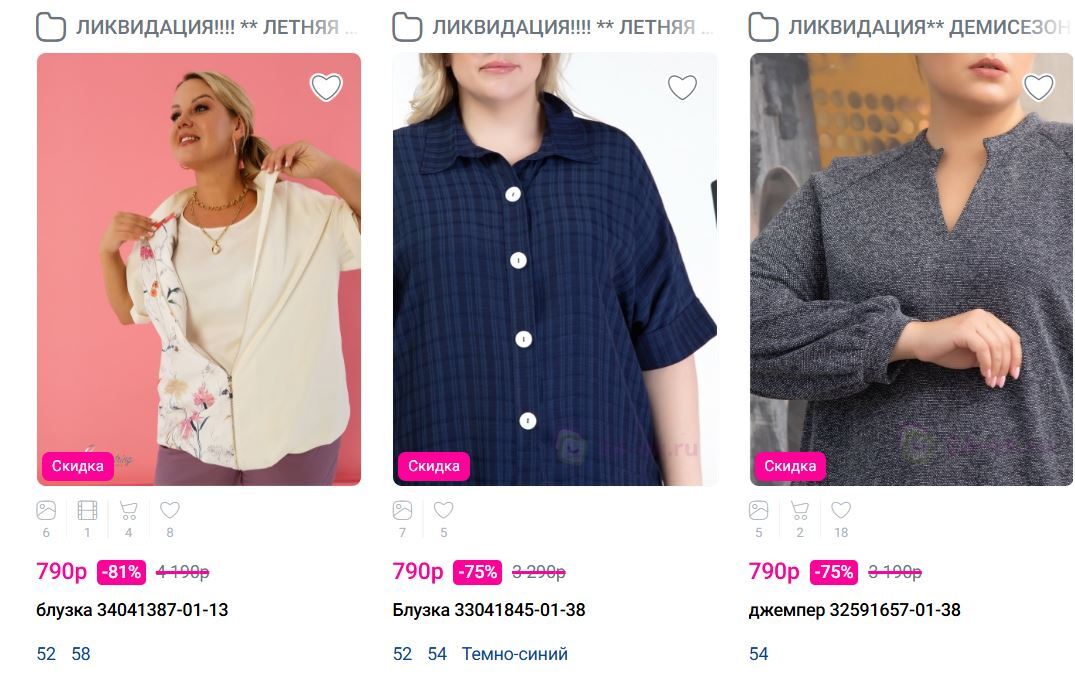1075x676 pixels.
Task: Open video icon under cream blouse
Action: (x=87, y=511)
